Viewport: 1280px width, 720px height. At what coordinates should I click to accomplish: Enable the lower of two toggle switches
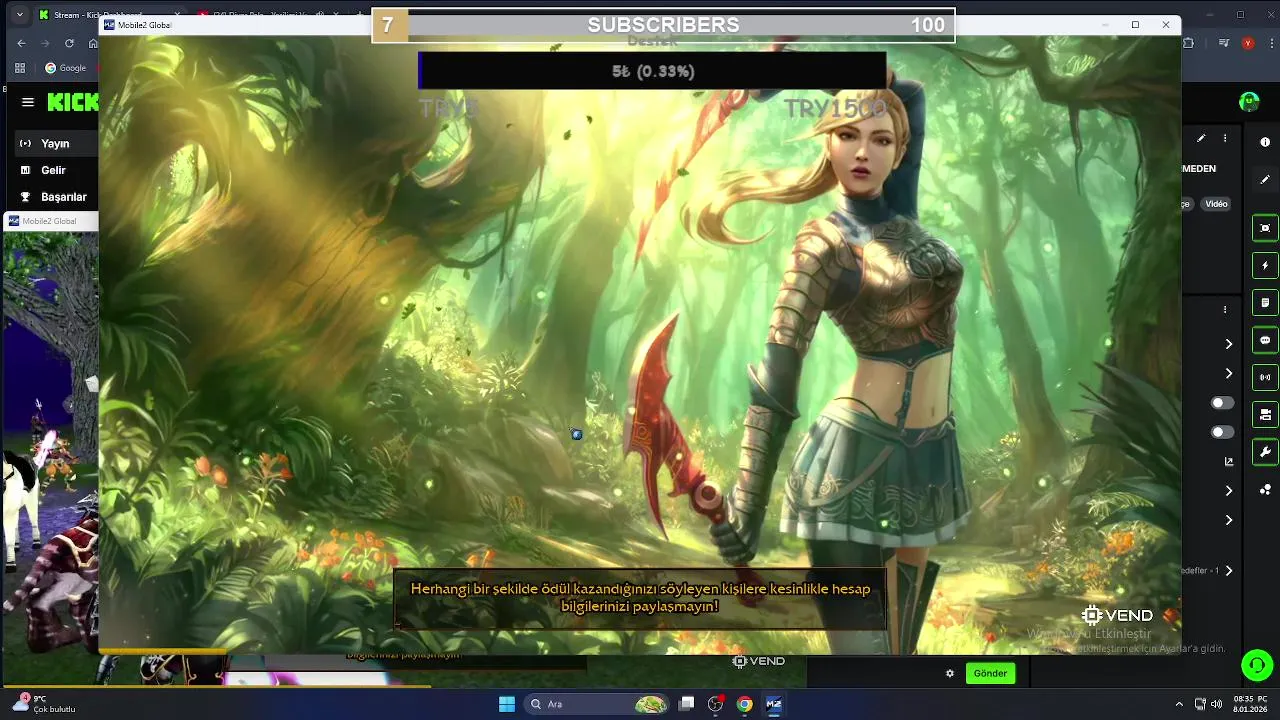1222,432
